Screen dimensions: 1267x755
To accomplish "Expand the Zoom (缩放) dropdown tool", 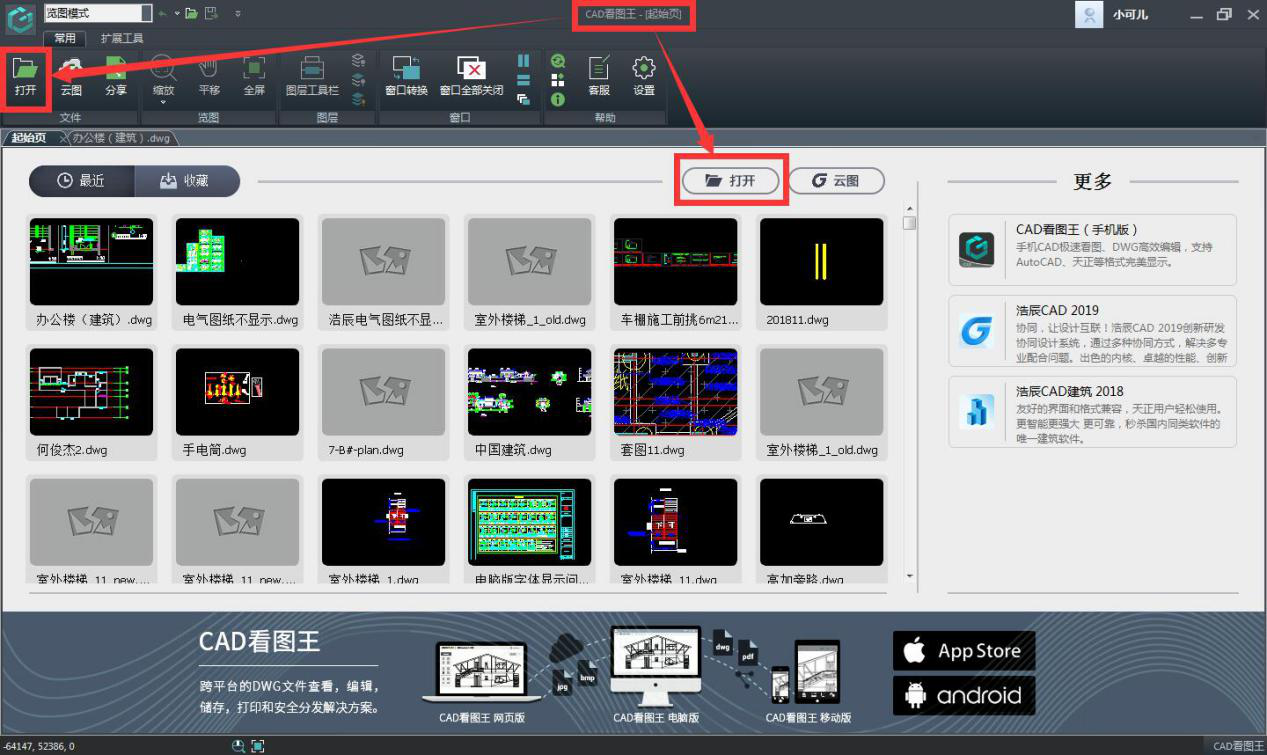I will coord(163,80).
